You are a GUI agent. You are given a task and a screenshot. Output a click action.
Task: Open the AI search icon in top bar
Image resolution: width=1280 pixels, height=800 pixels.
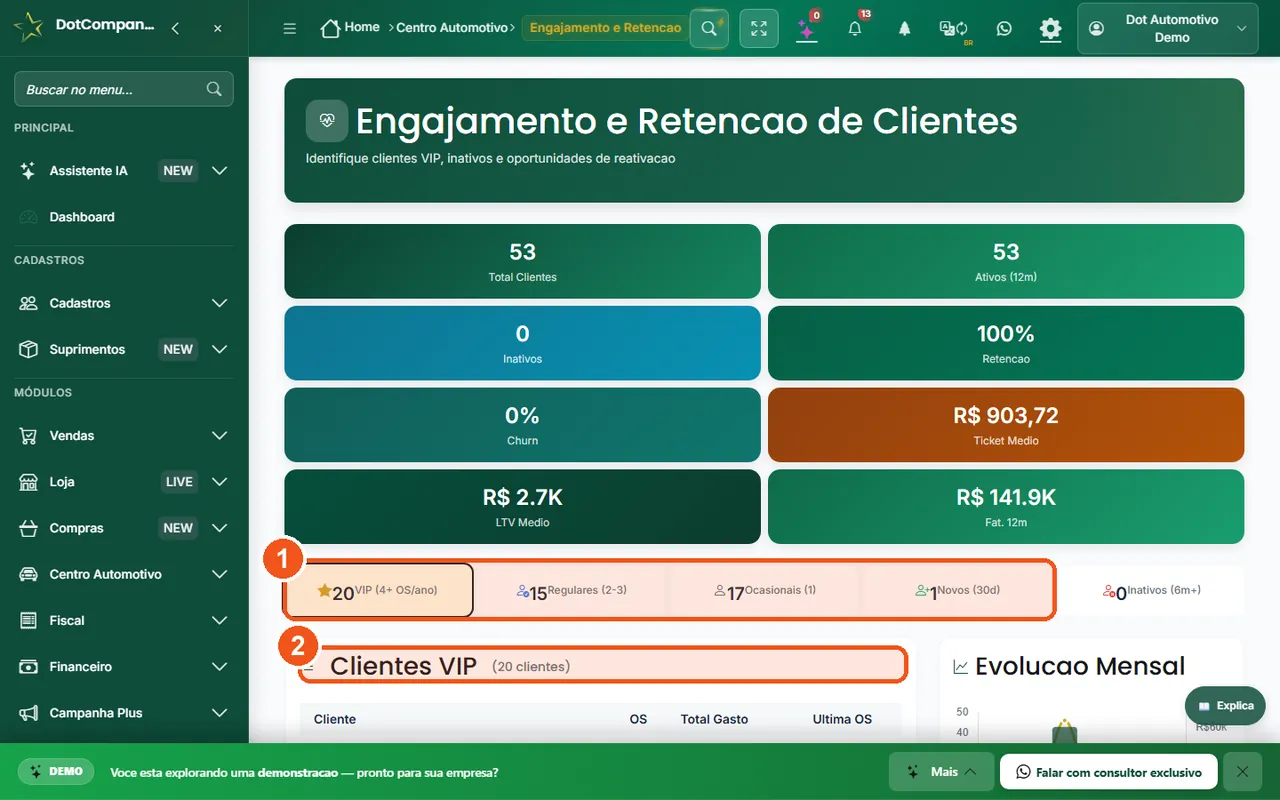(709, 28)
